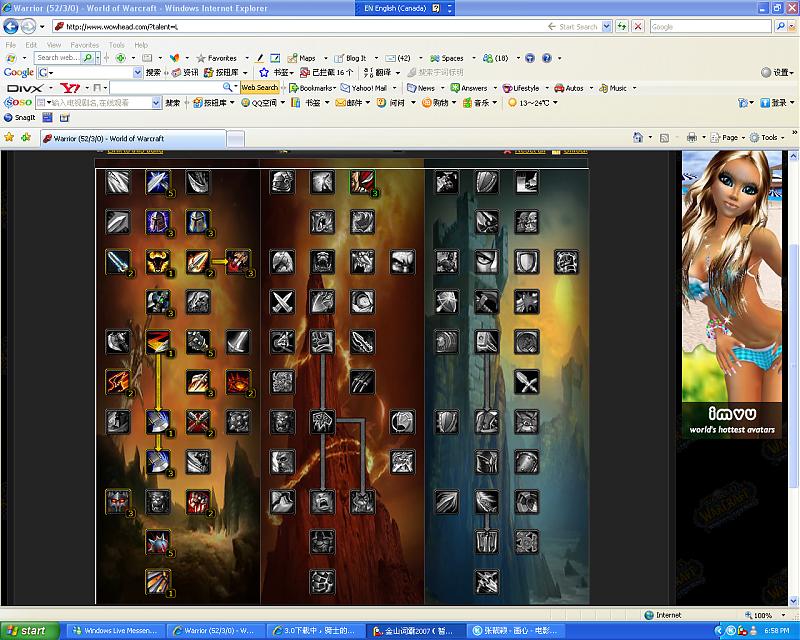Select the eye talent in the Protection tree

pos(487,262)
